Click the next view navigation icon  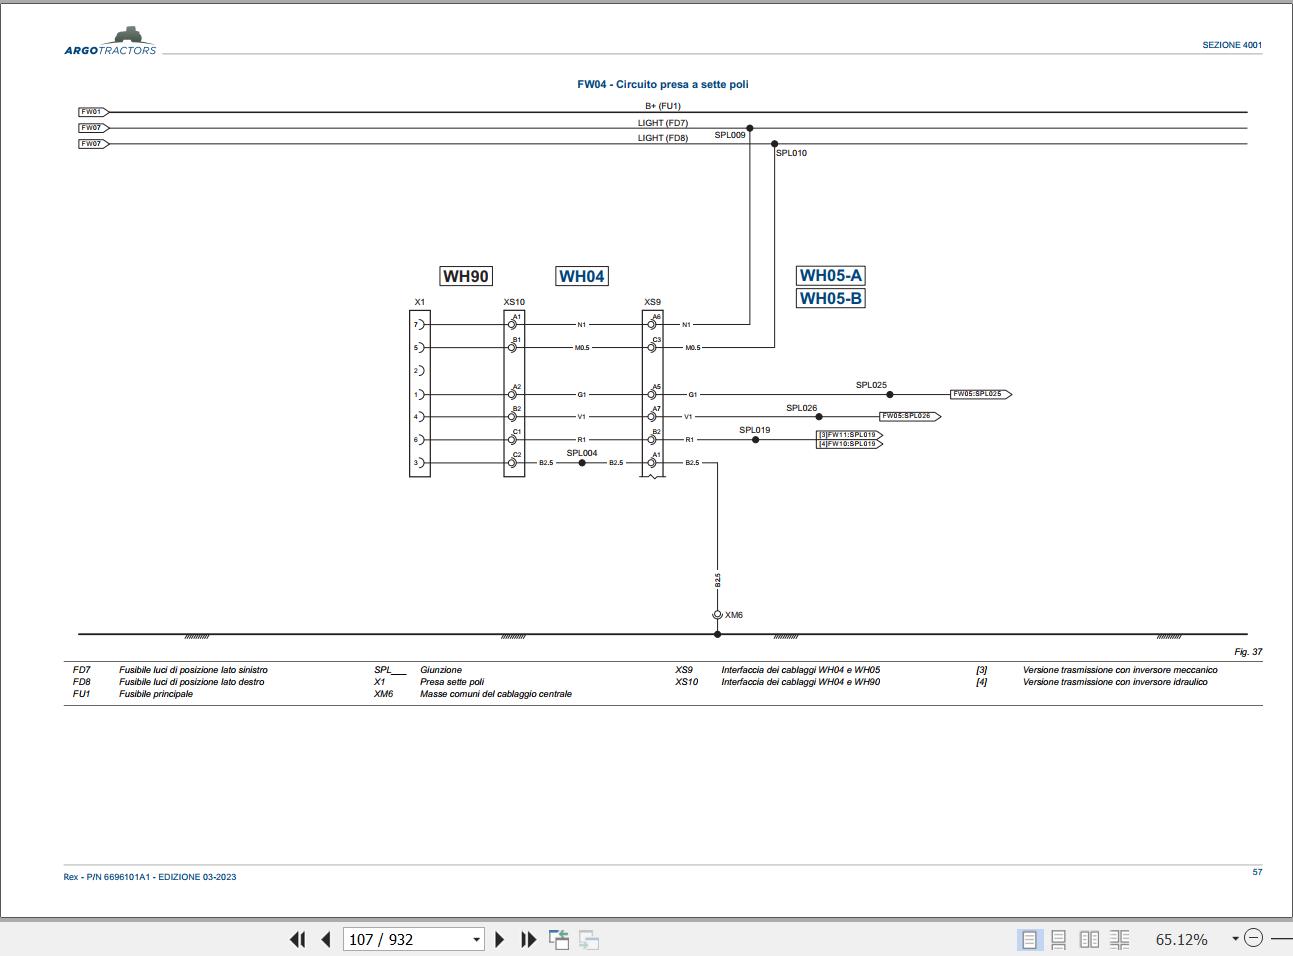coord(587,939)
